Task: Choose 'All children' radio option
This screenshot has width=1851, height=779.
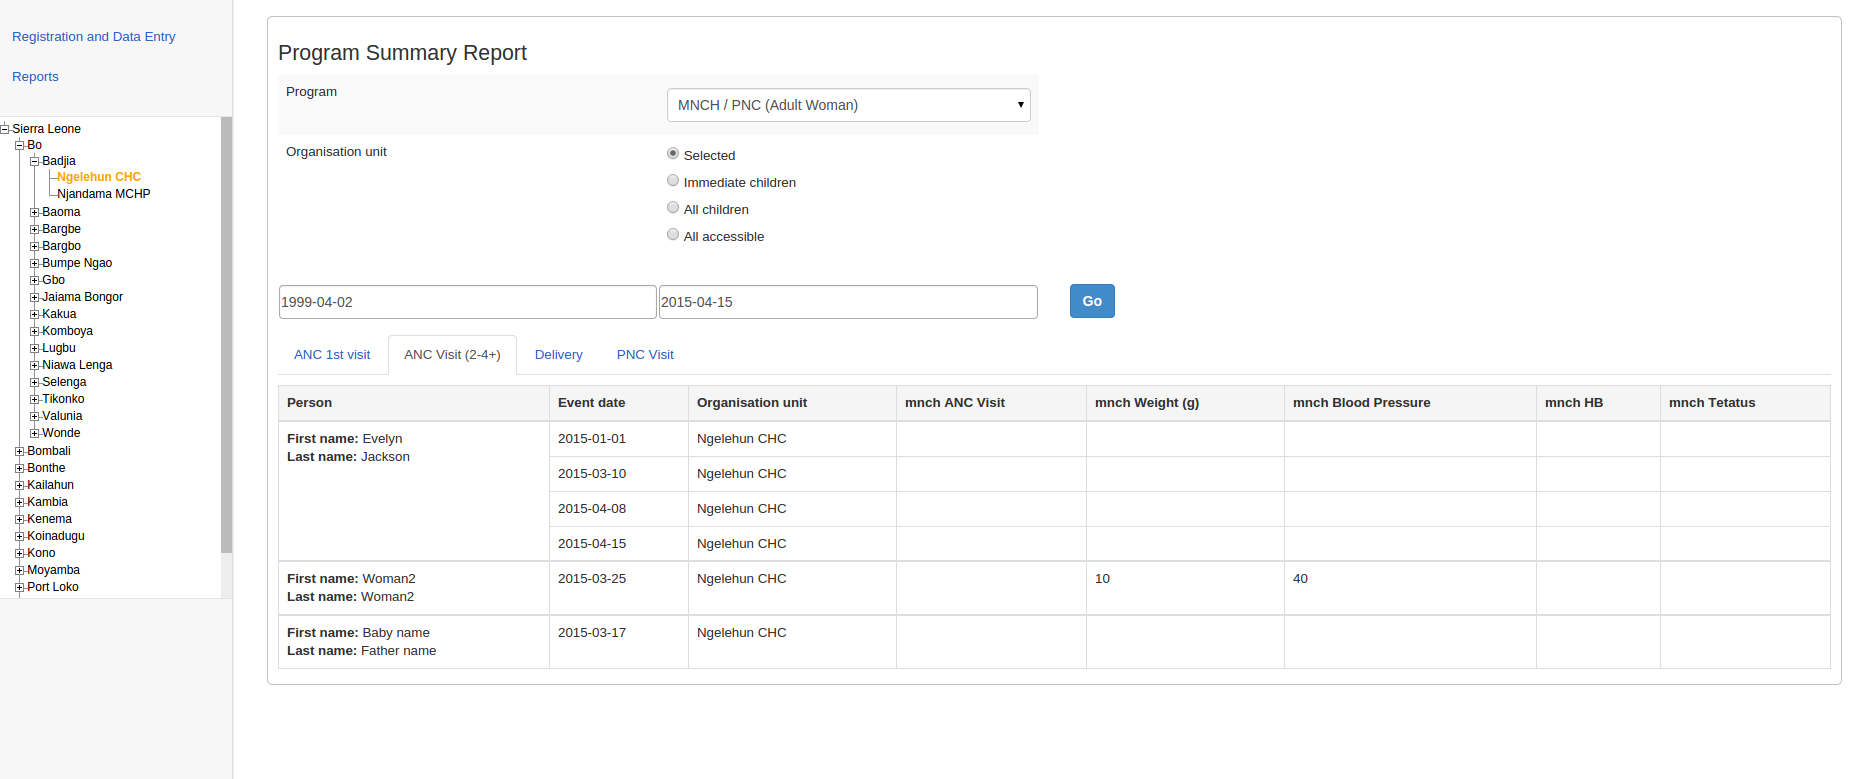Action: tap(673, 208)
